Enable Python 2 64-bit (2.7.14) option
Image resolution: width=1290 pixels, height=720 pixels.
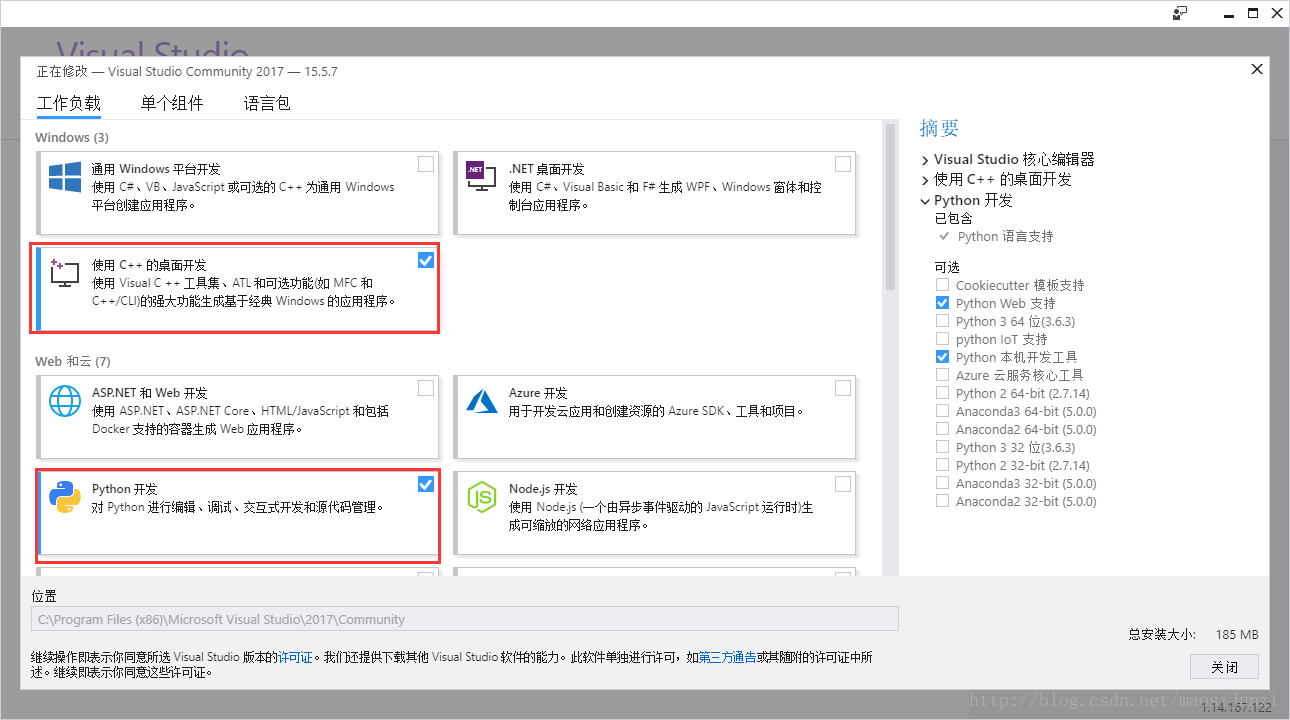pos(942,393)
